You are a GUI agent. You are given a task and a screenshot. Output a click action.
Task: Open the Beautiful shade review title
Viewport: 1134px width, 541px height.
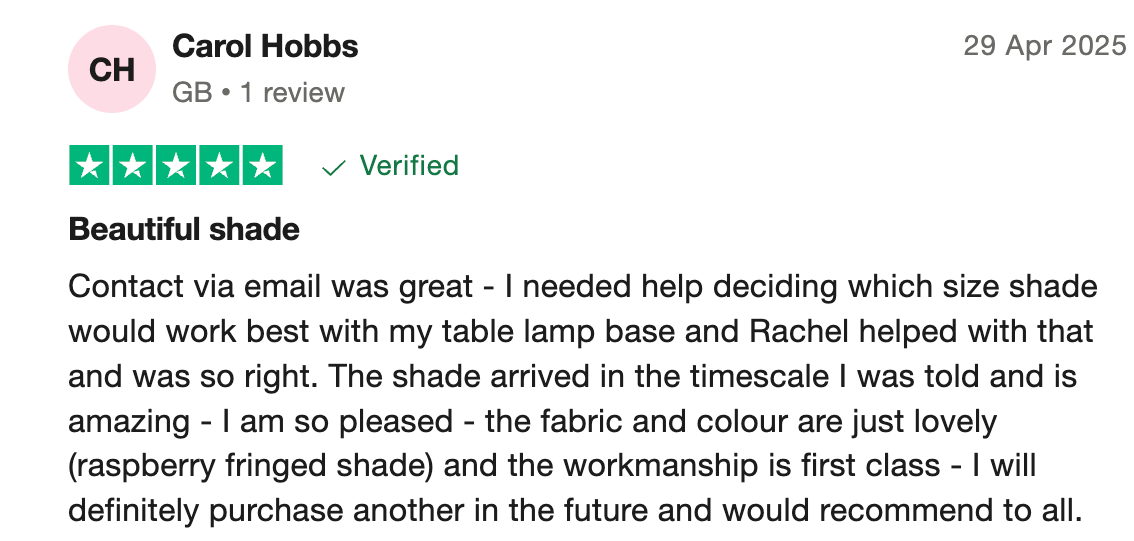tap(184, 230)
